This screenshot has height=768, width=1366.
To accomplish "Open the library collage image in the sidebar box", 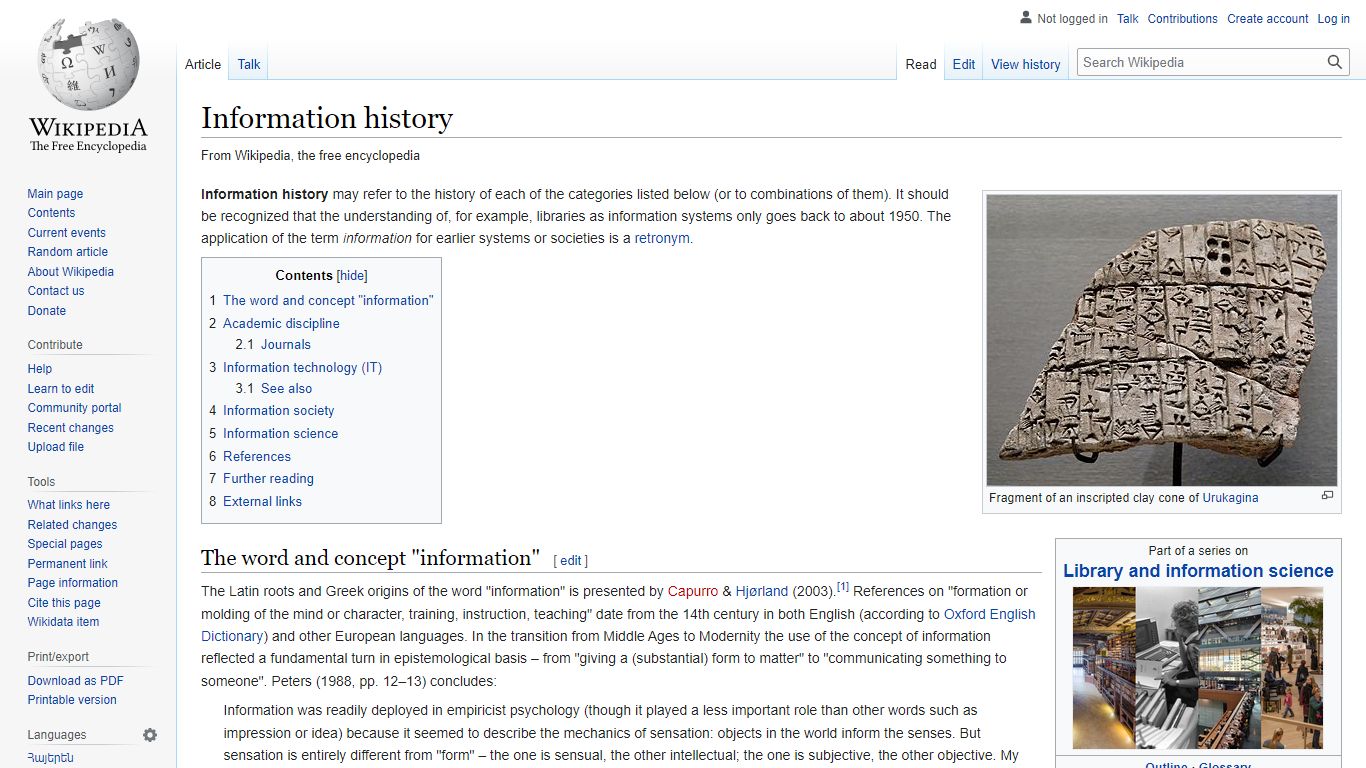I will (x=1198, y=668).
